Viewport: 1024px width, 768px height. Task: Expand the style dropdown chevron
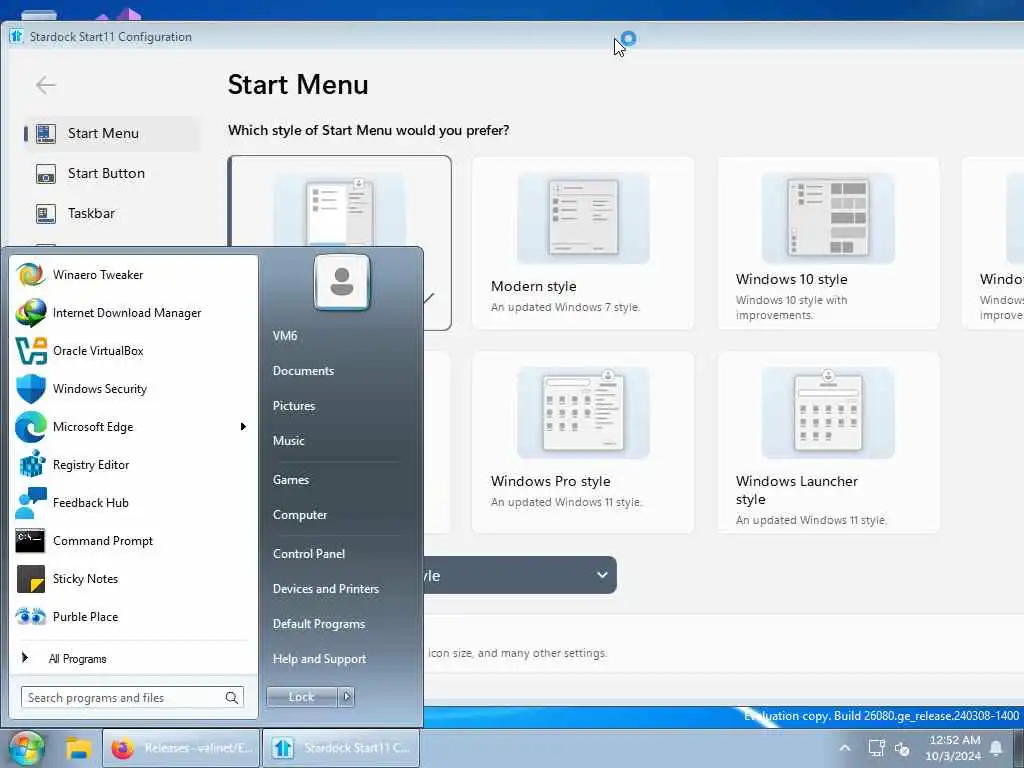pos(602,575)
